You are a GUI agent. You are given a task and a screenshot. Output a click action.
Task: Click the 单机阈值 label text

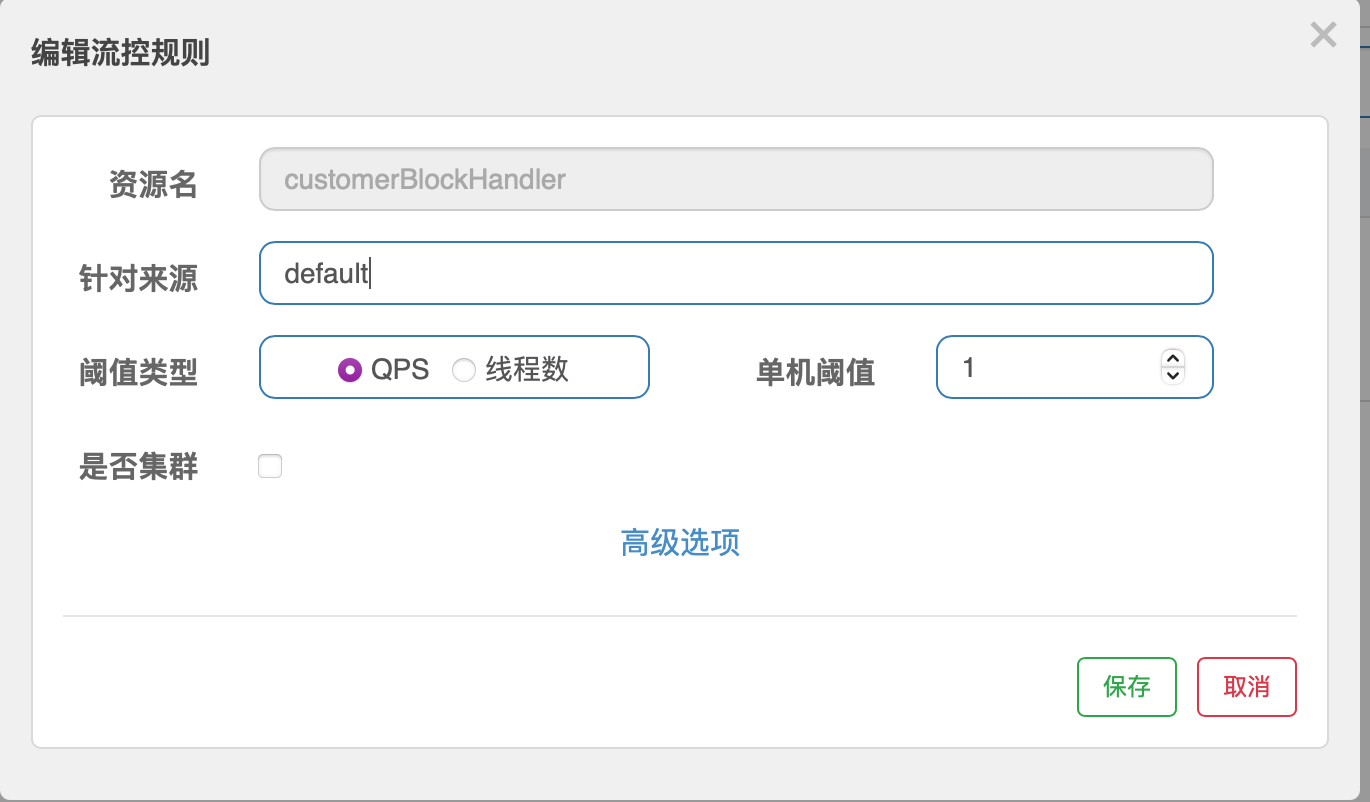tap(816, 372)
